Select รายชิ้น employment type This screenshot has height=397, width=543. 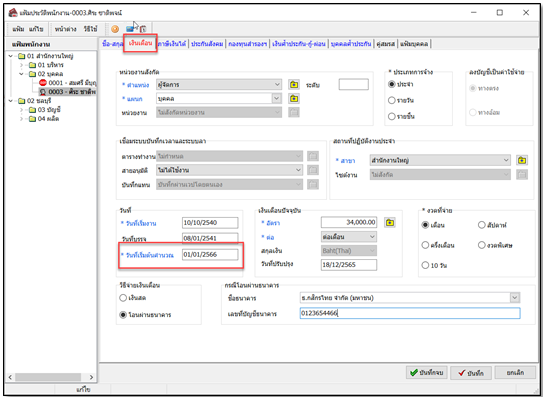tap(392, 116)
